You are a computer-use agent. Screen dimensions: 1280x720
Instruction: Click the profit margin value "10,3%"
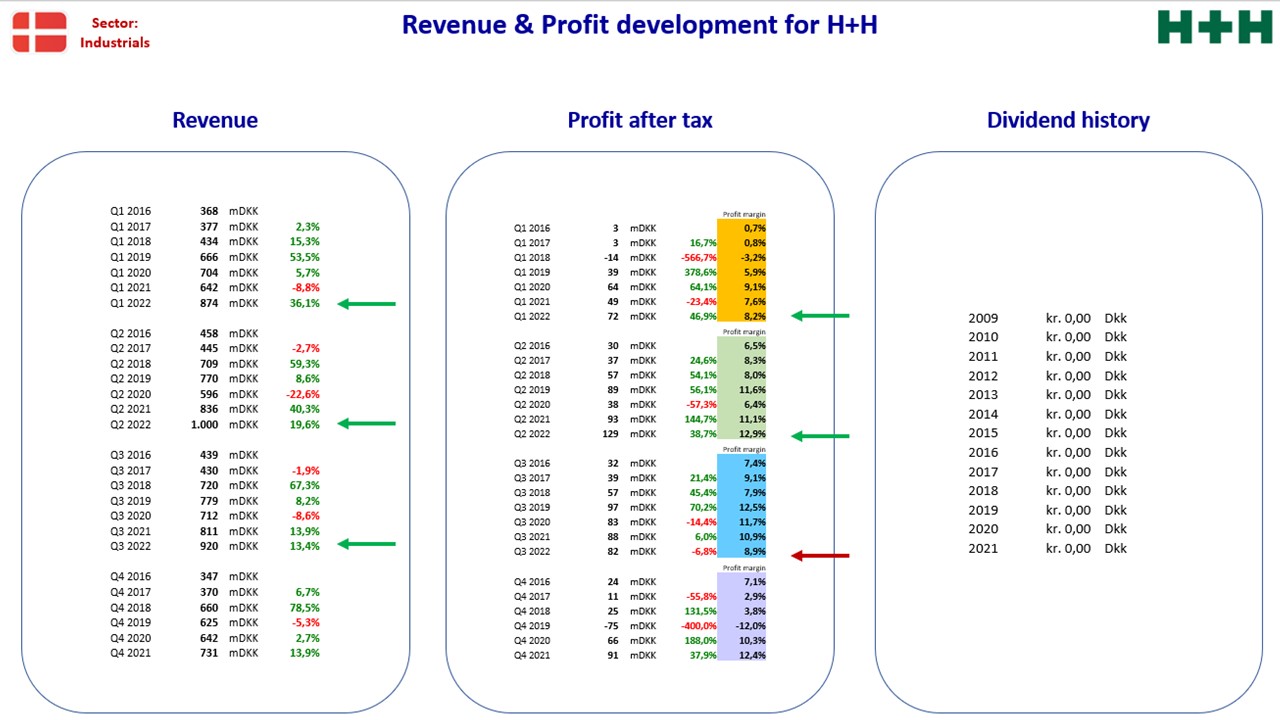point(752,641)
